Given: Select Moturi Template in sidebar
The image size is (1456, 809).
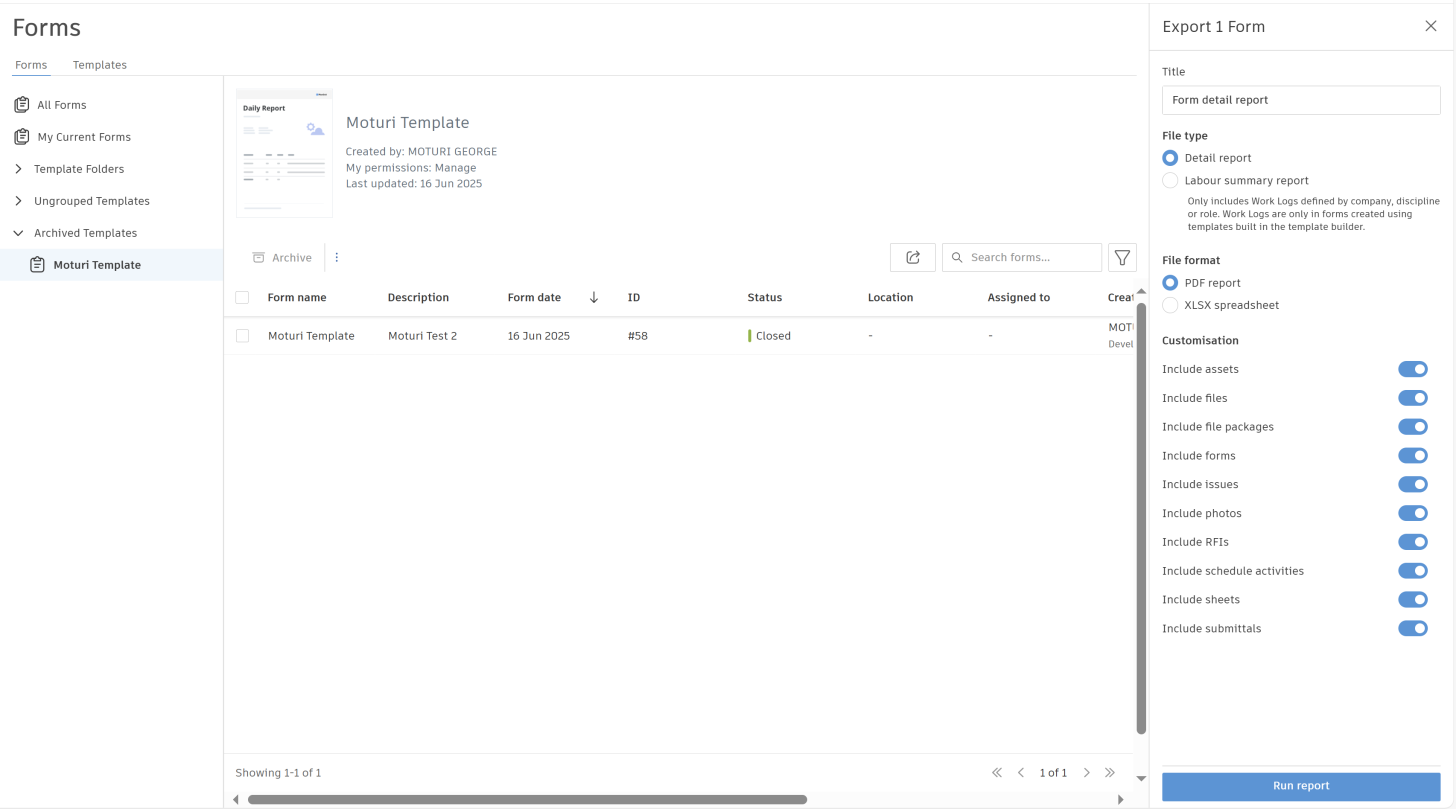Looking at the screenshot, I should 97,265.
